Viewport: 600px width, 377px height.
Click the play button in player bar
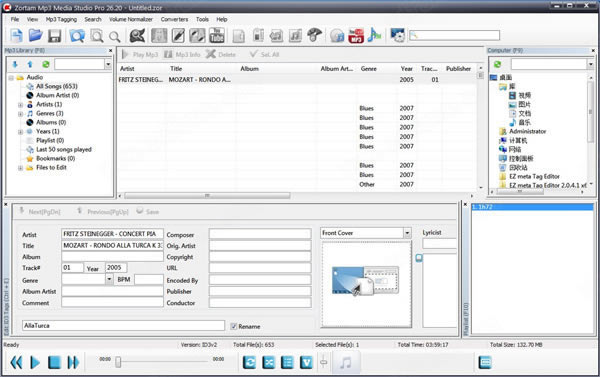pyautogui.click(x=35, y=362)
